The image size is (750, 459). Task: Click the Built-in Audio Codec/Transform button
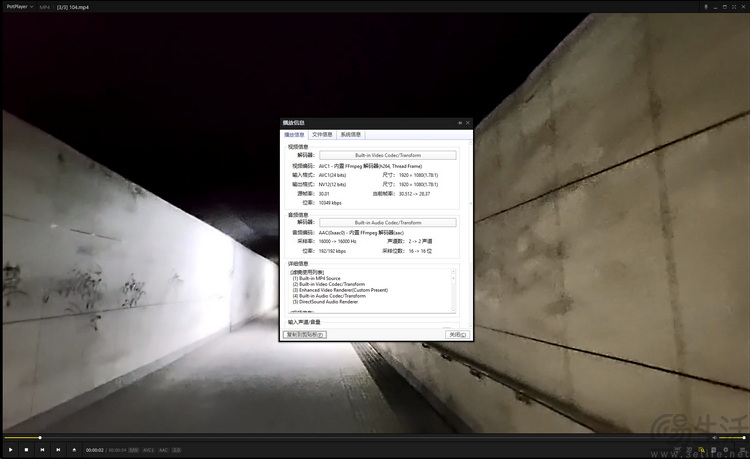(388, 222)
